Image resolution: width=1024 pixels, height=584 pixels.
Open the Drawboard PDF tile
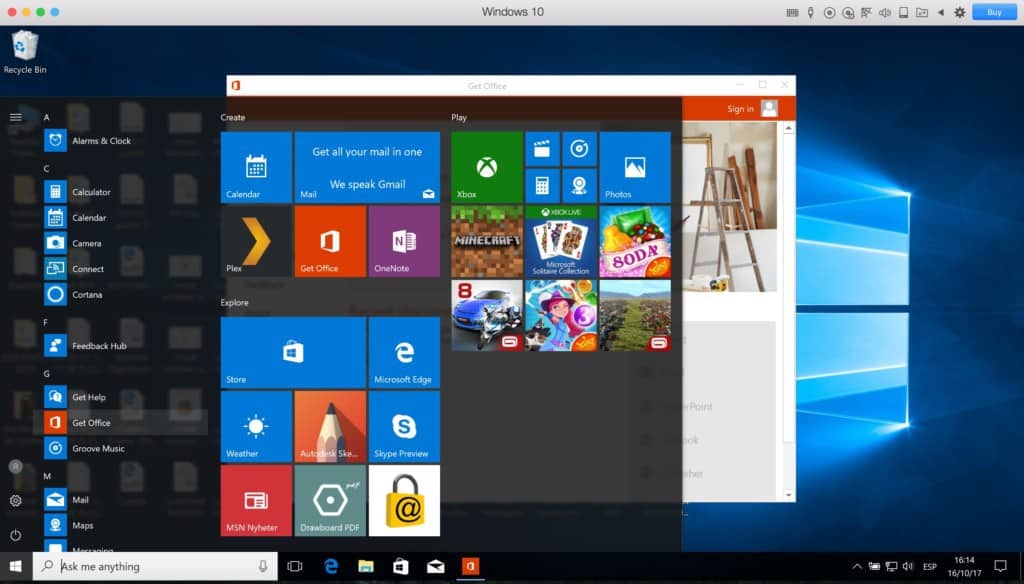coord(330,500)
